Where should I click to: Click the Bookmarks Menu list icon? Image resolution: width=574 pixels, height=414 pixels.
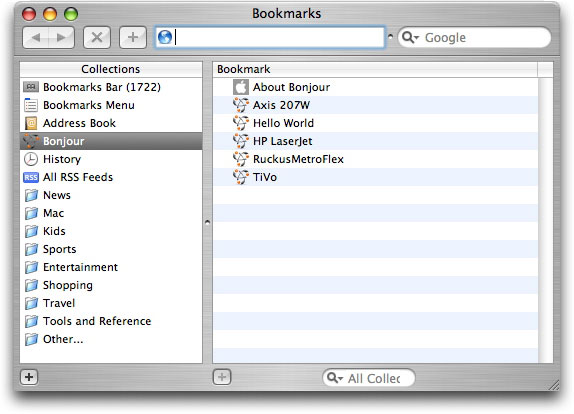tap(31, 105)
